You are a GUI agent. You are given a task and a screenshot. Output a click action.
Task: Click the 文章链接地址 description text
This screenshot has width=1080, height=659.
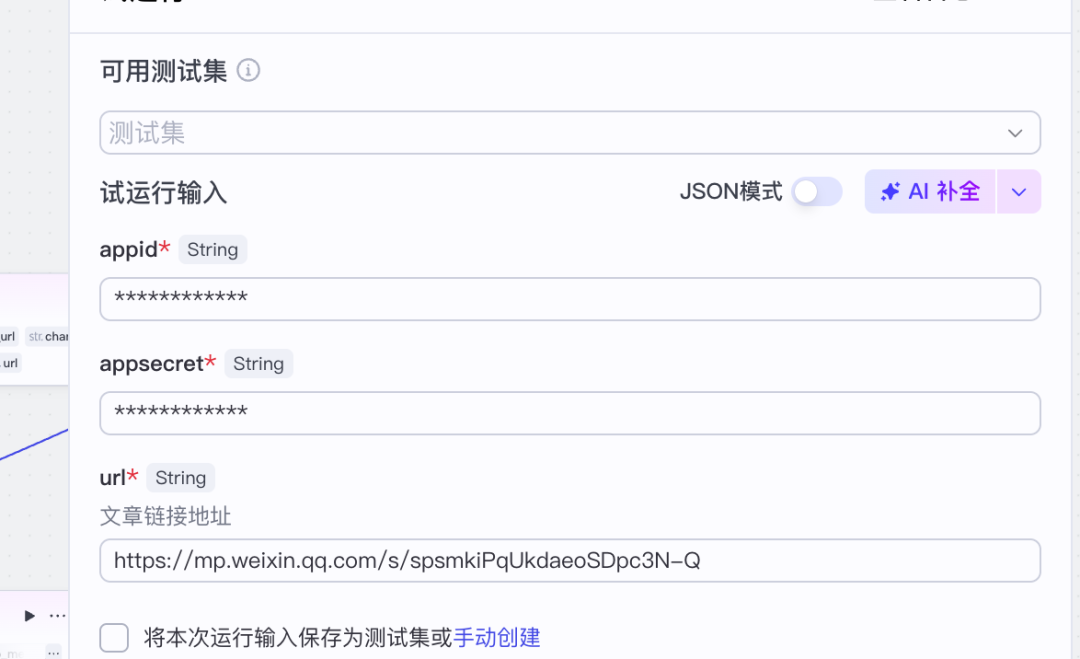165,517
